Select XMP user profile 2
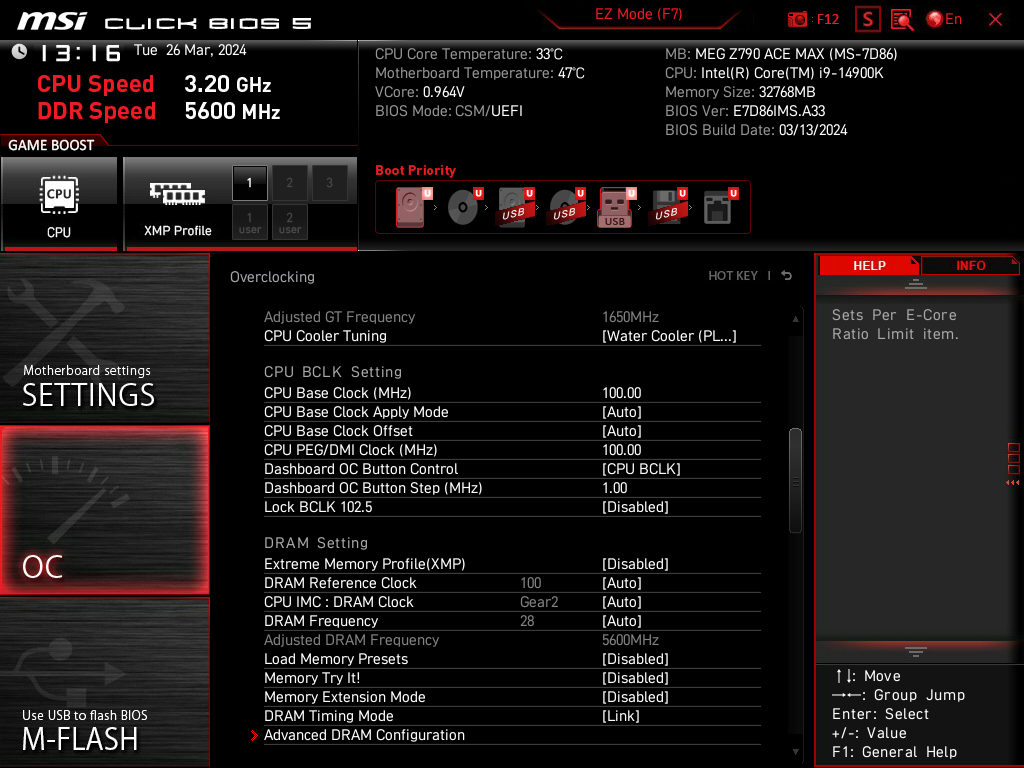 pos(289,222)
